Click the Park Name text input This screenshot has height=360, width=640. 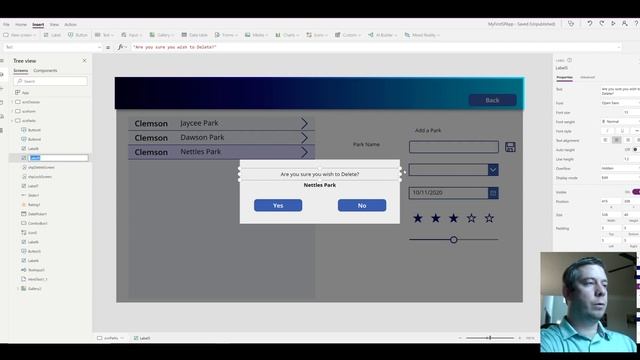(454, 147)
